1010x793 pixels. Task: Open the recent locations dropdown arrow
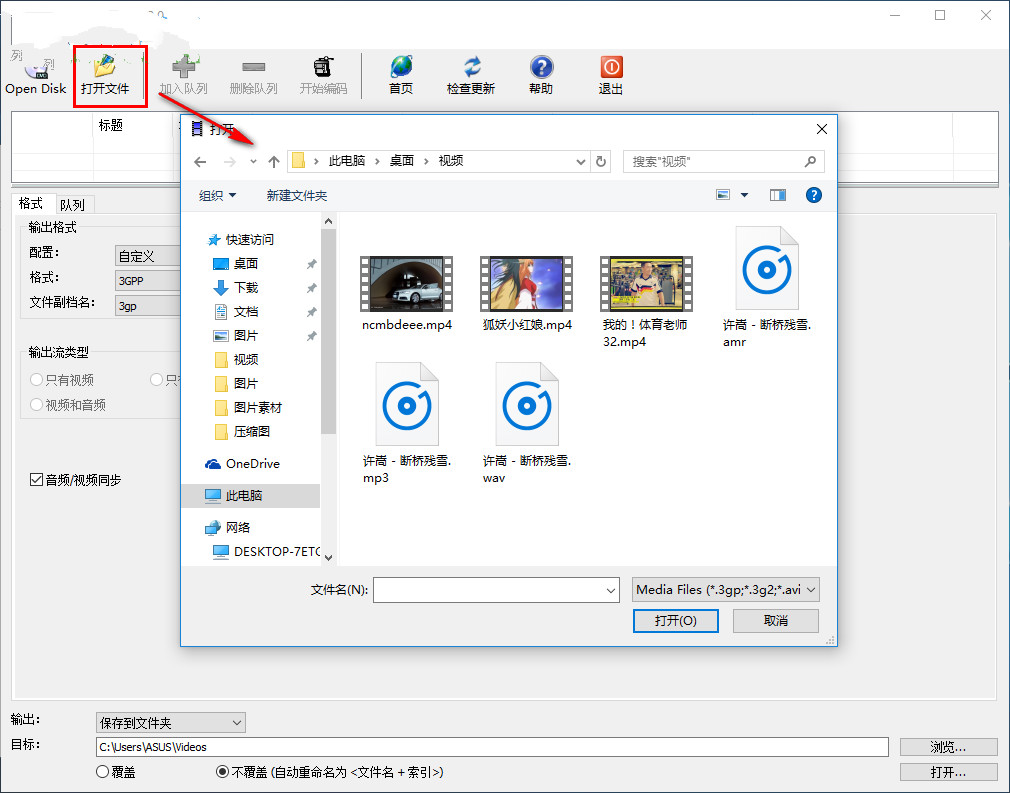[253, 162]
